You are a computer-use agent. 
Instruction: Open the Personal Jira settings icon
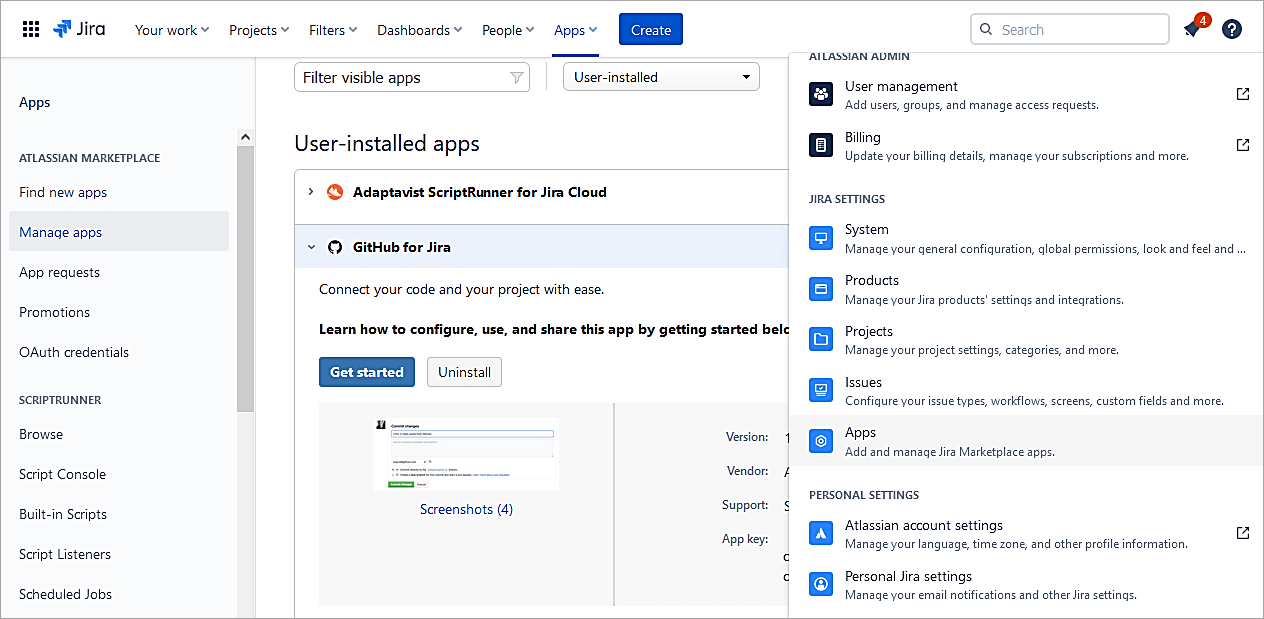click(x=821, y=584)
